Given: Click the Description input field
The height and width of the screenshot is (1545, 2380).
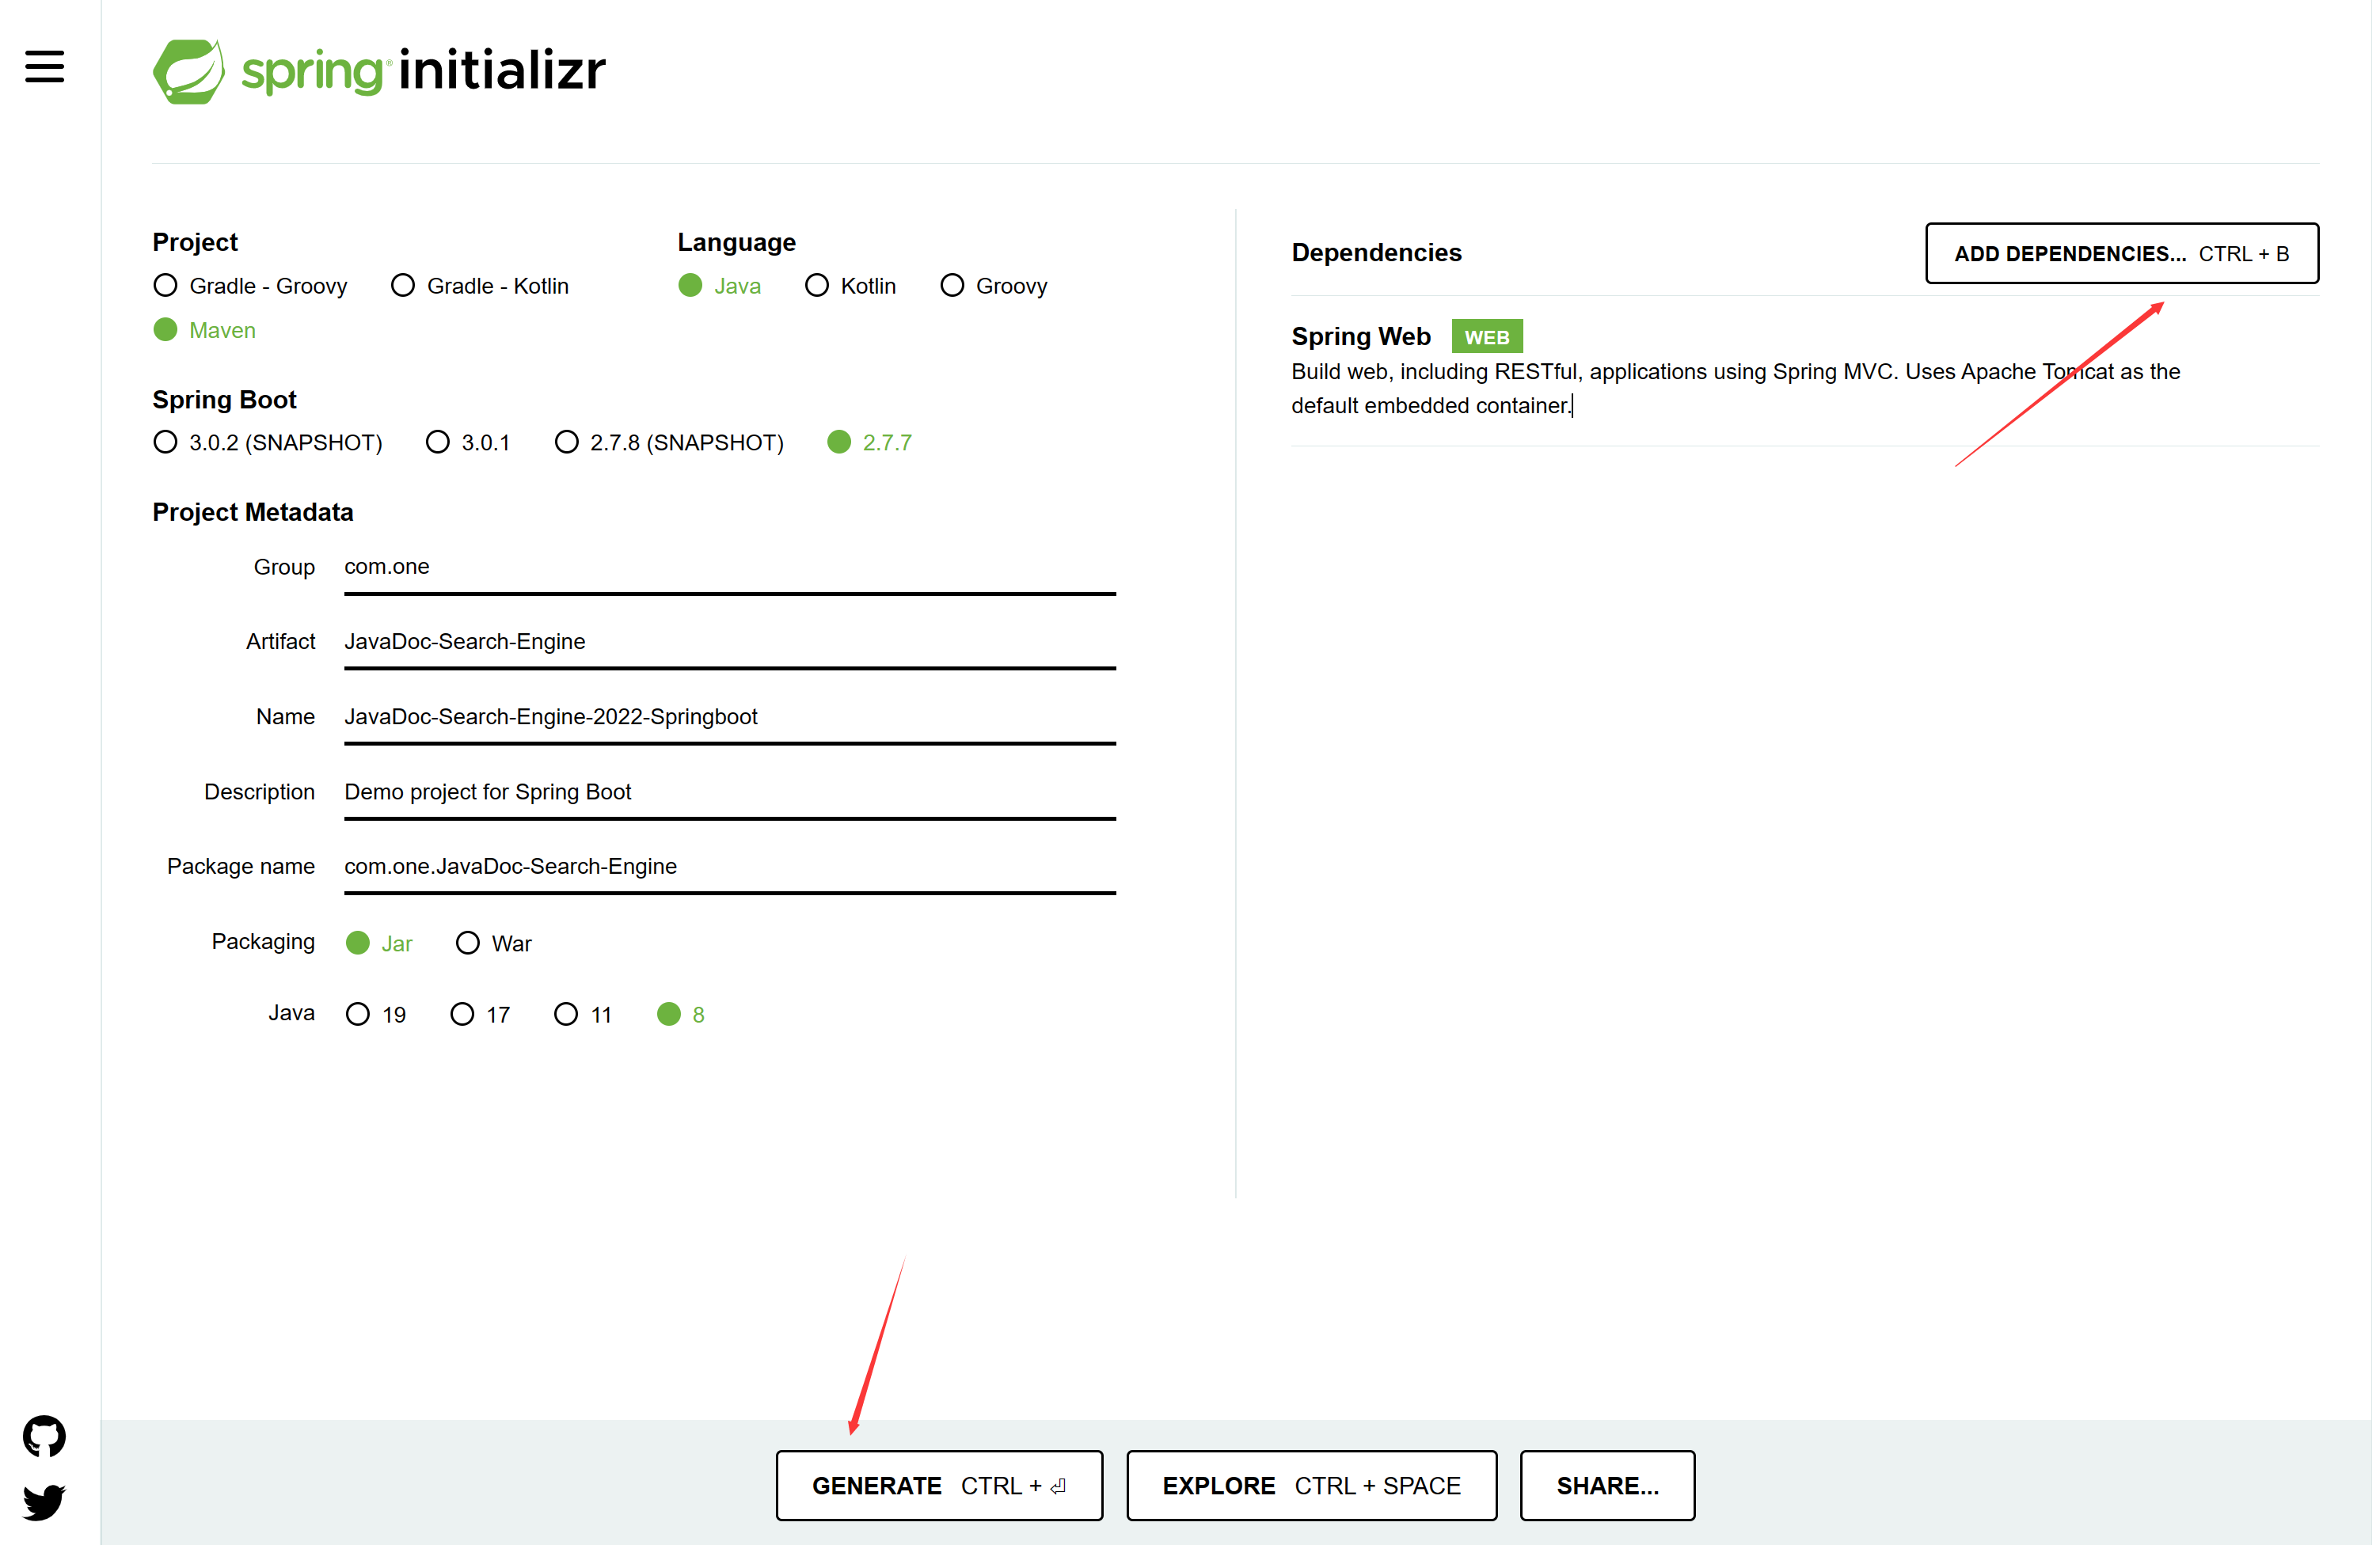Looking at the screenshot, I should 730,792.
